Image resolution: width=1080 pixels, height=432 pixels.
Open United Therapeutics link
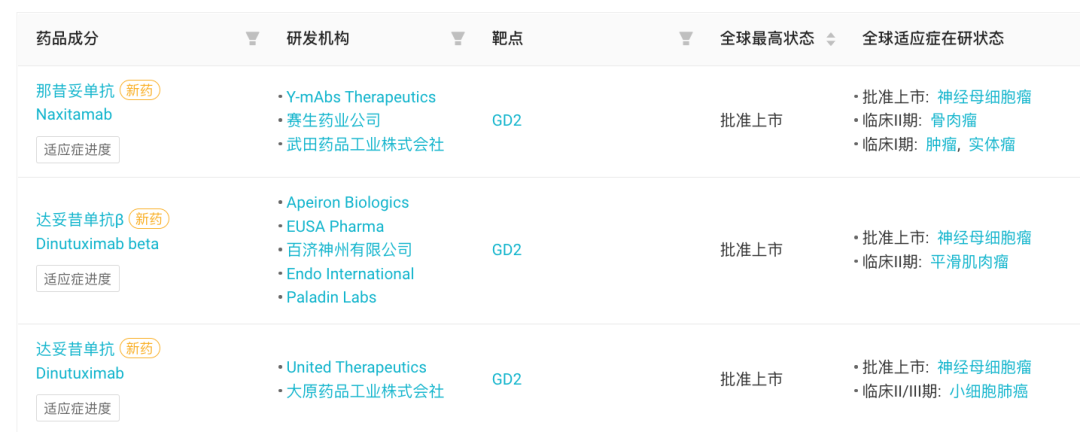click(356, 367)
